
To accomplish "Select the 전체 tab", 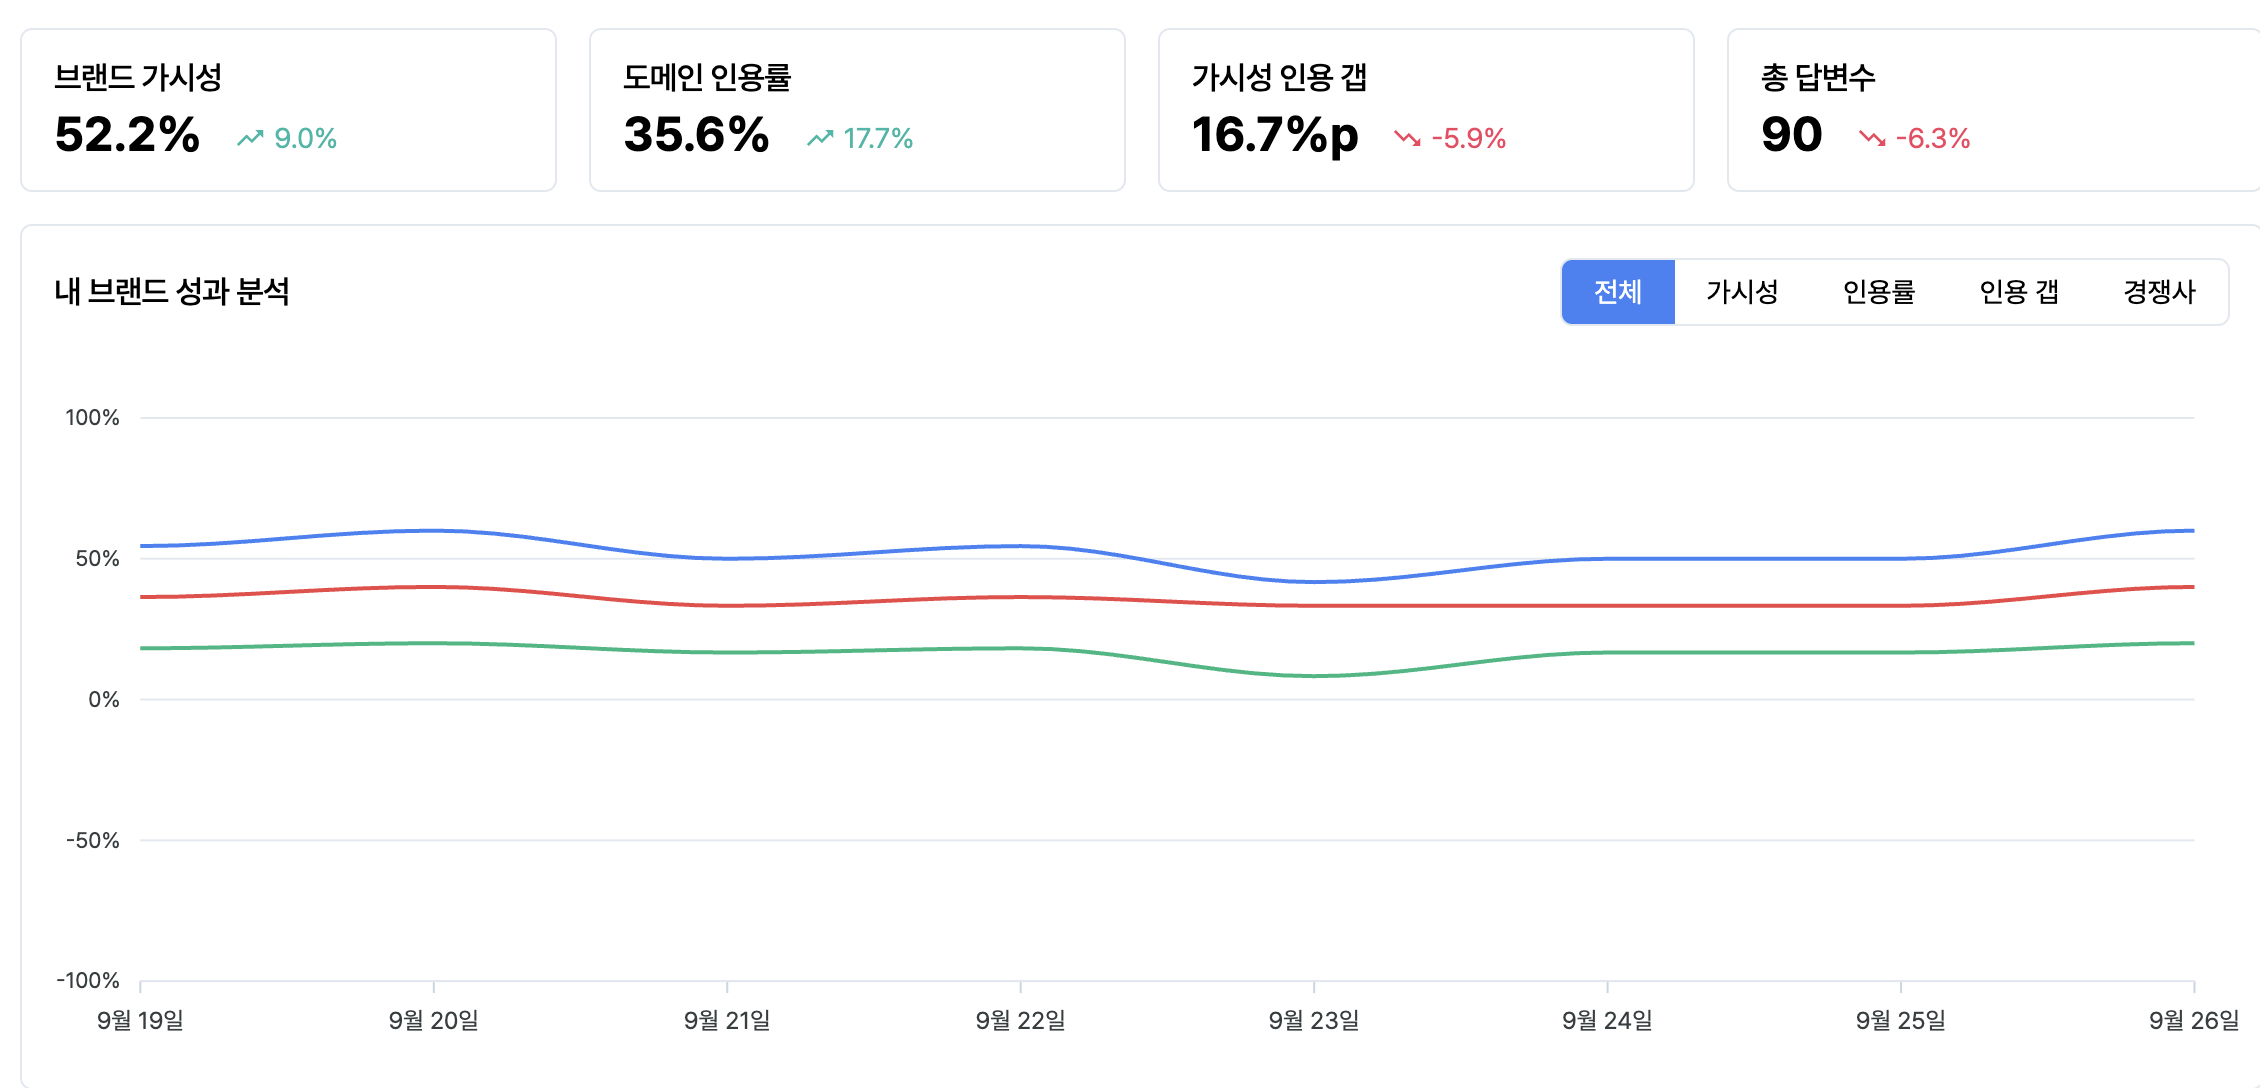I will click(1618, 292).
